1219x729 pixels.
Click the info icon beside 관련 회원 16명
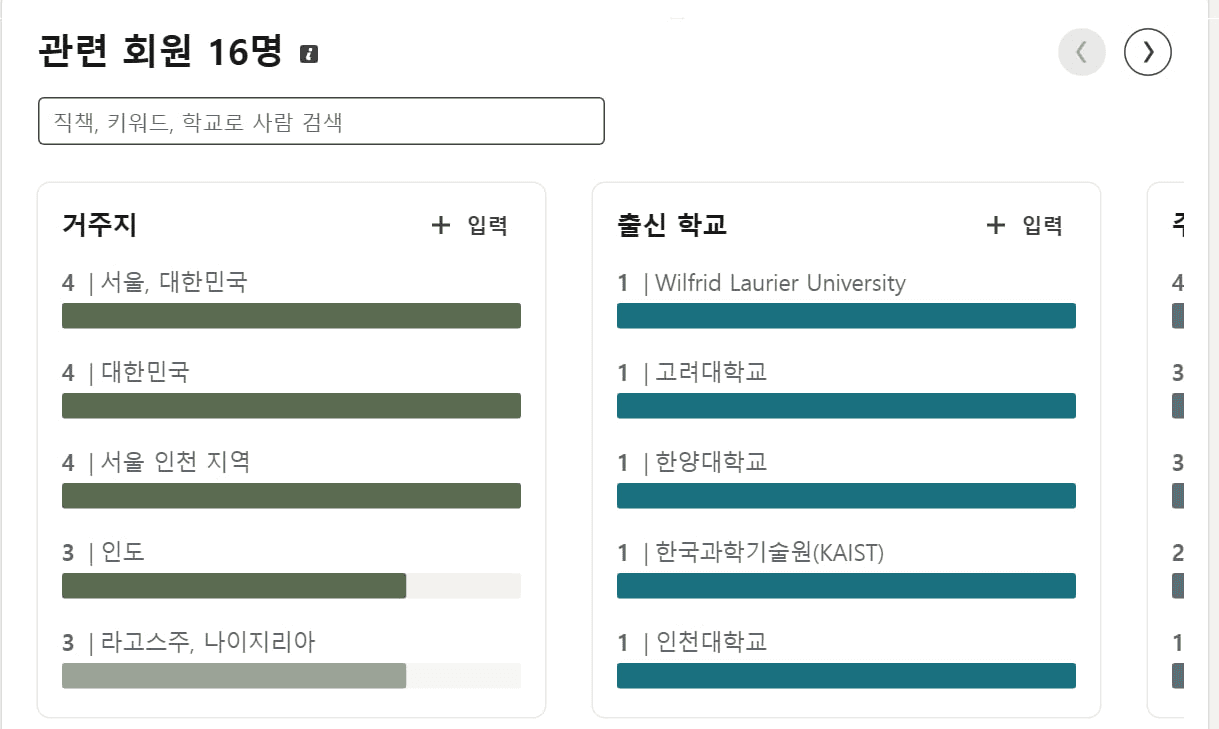(309, 54)
